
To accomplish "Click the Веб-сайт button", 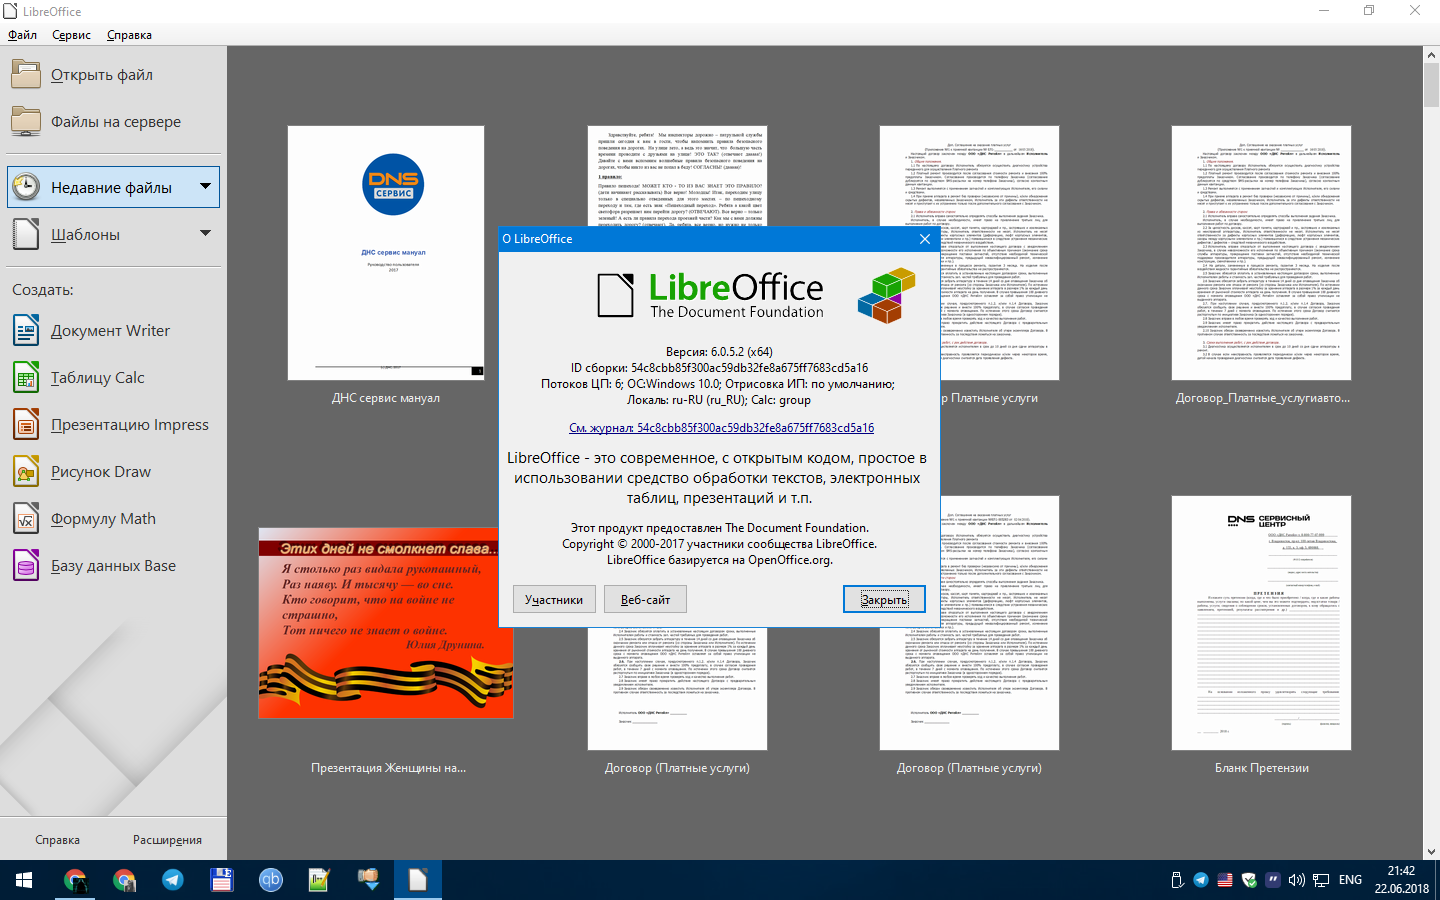I will point(645,599).
